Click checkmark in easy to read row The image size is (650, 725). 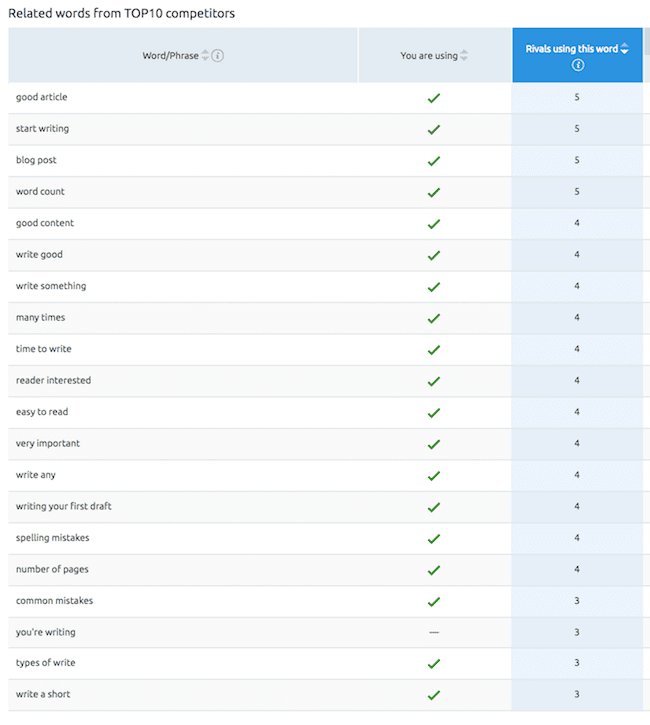pyautogui.click(x=434, y=412)
